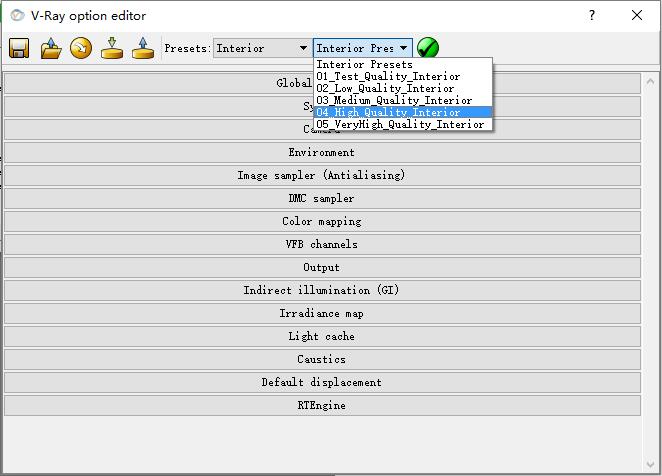Open the Indirect illumination (GI) rollout

click(322, 290)
